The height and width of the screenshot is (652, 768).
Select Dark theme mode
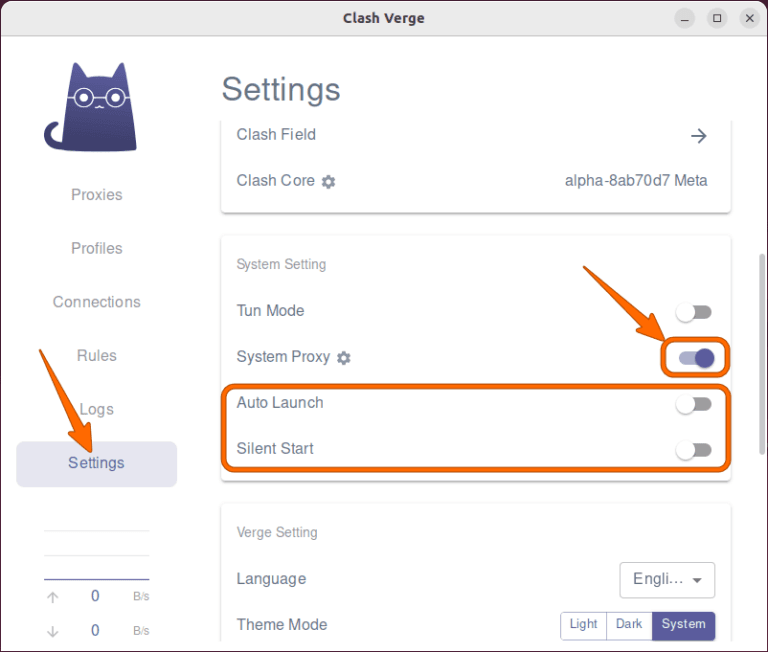coord(629,625)
